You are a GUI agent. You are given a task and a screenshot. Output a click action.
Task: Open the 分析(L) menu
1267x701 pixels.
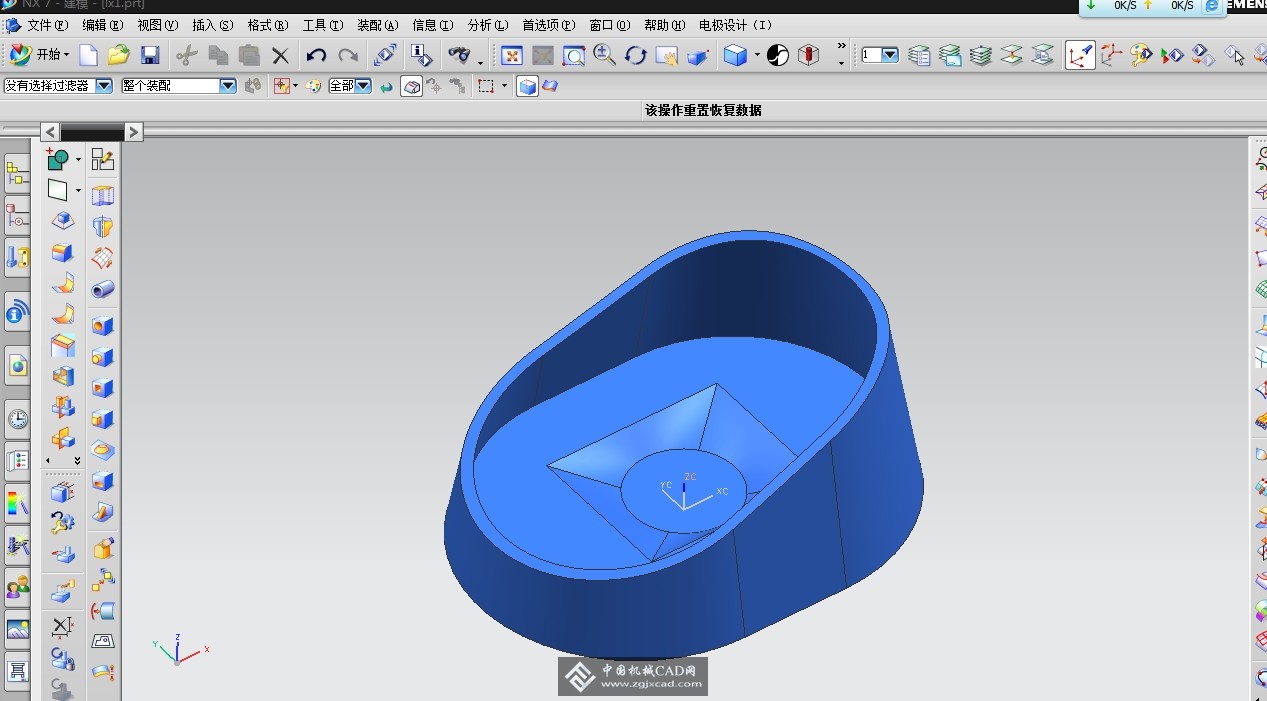pos(488,25)
